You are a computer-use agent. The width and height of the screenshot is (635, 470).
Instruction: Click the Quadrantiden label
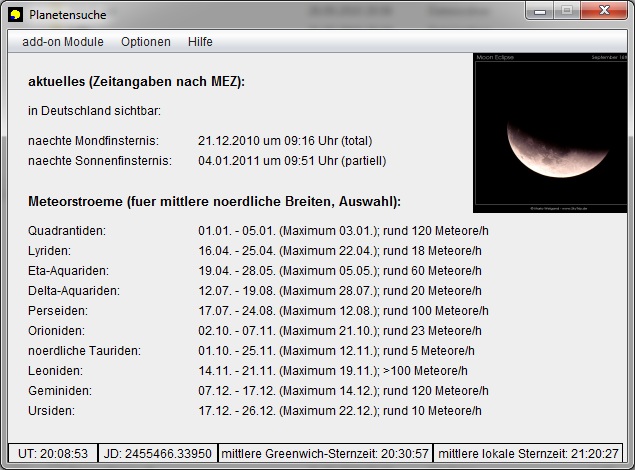coord(67,231)
